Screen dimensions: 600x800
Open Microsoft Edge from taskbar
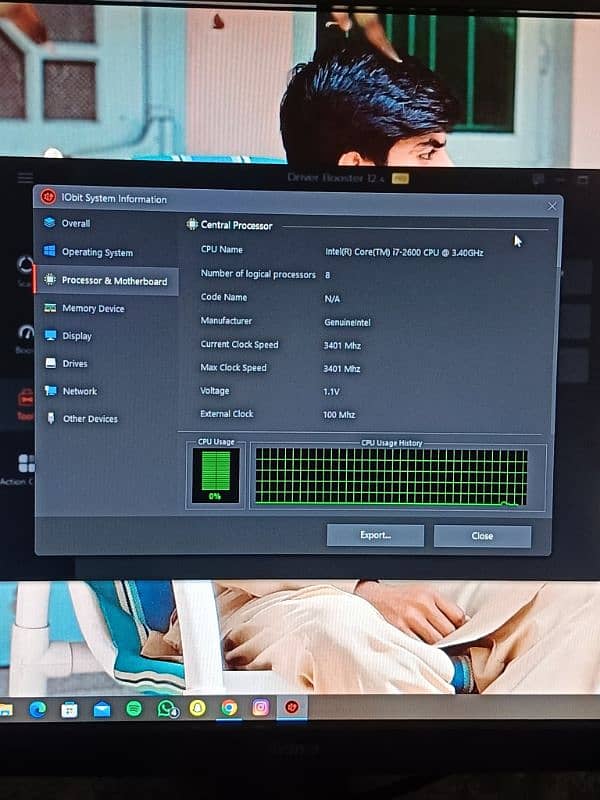point(37,709)
